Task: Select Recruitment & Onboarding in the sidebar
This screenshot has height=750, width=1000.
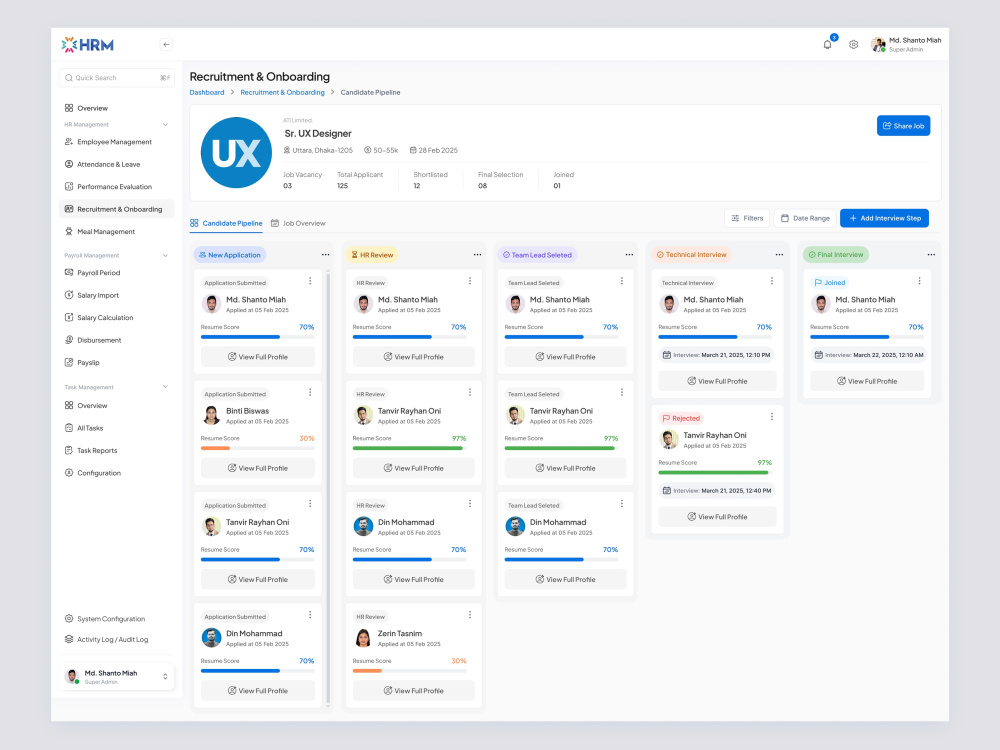Action: coord(117,209)
